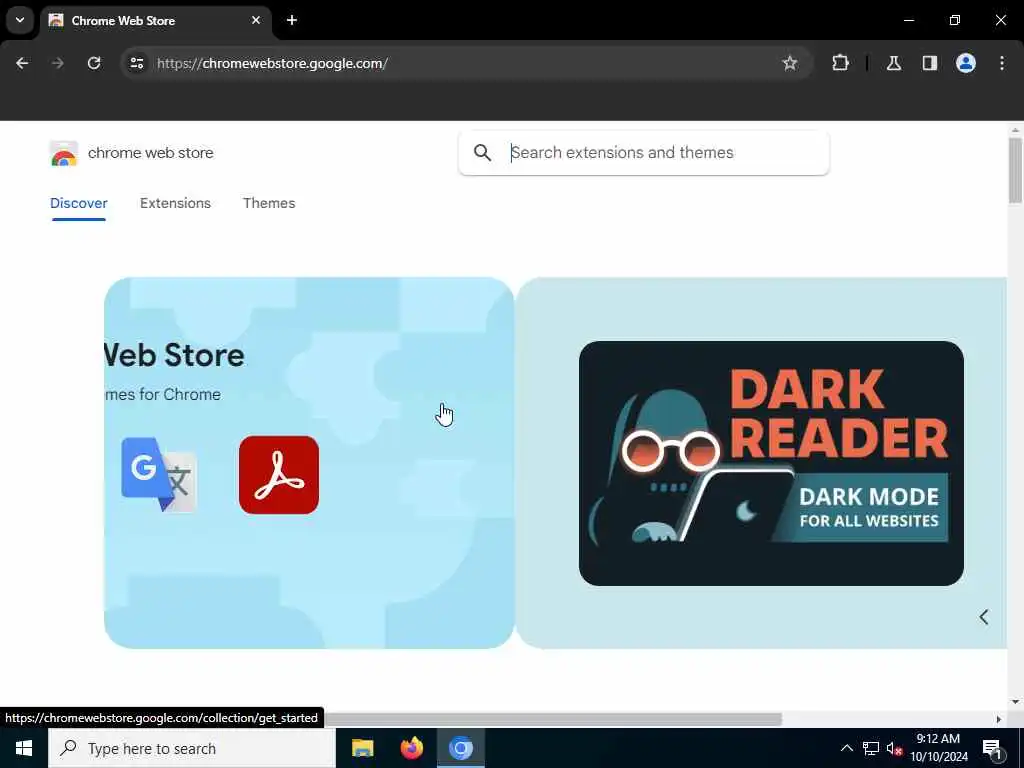Click the Chrome icon on the taskbar

click(460, 748)
